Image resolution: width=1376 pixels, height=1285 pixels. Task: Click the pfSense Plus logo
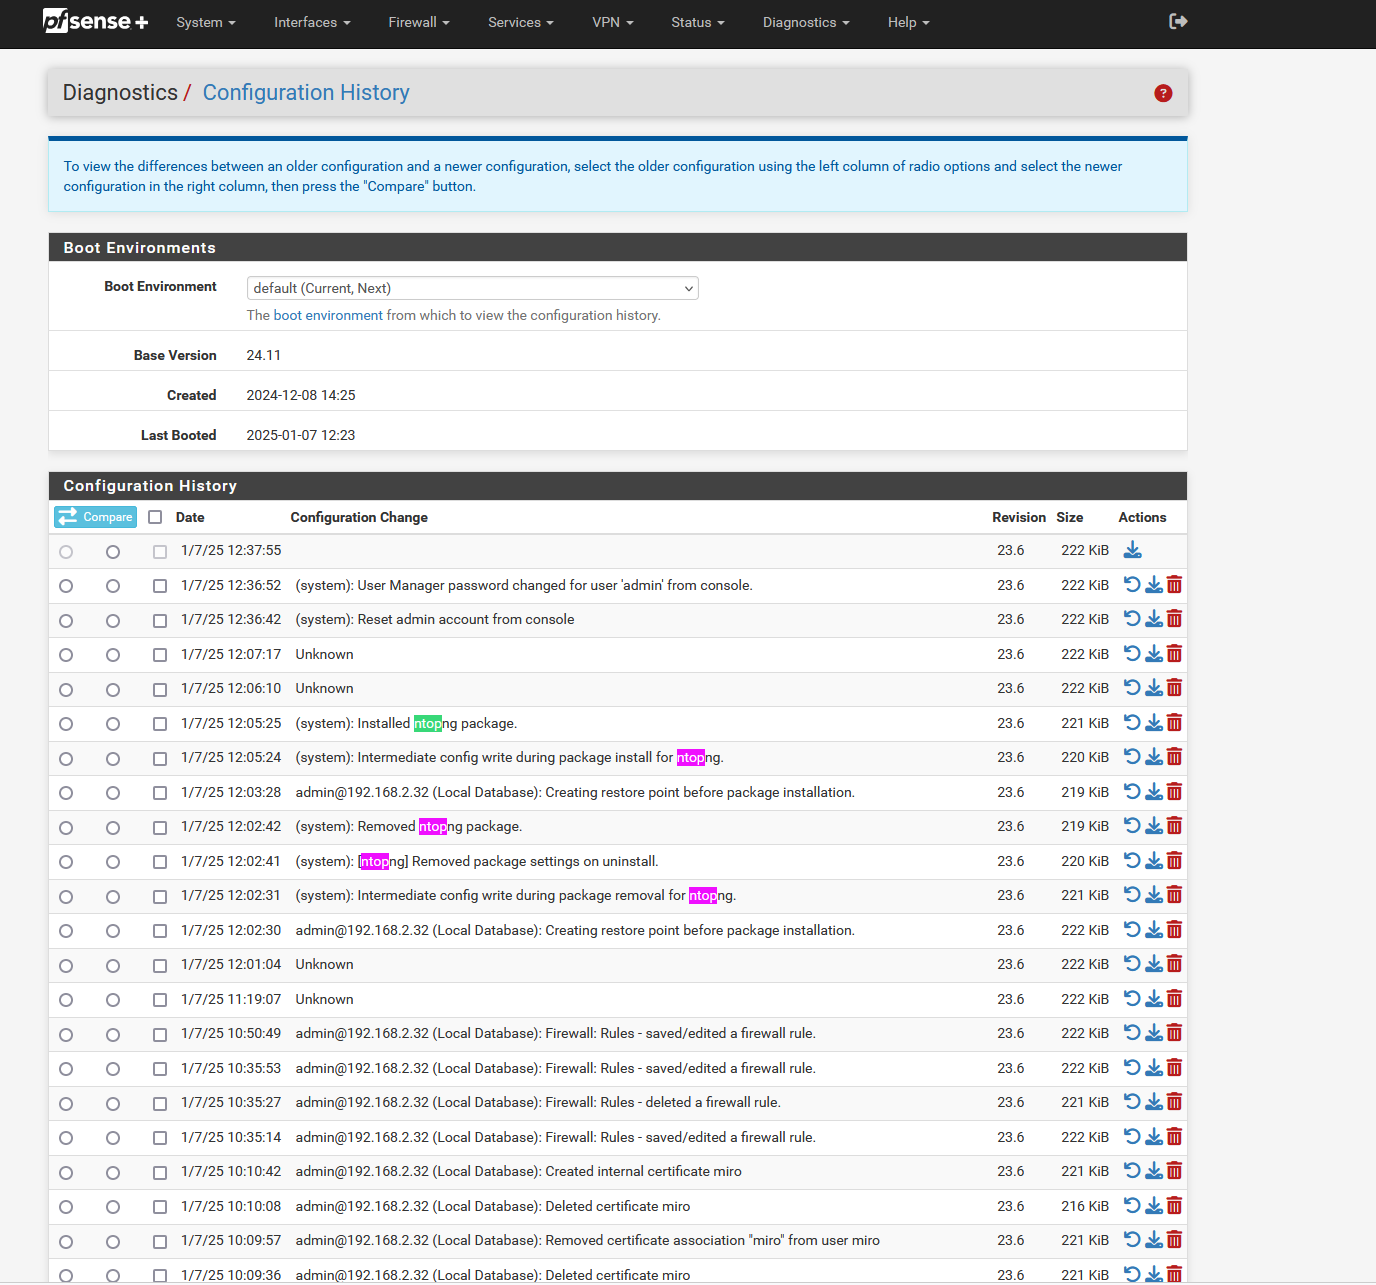click(x=95, y=22)
